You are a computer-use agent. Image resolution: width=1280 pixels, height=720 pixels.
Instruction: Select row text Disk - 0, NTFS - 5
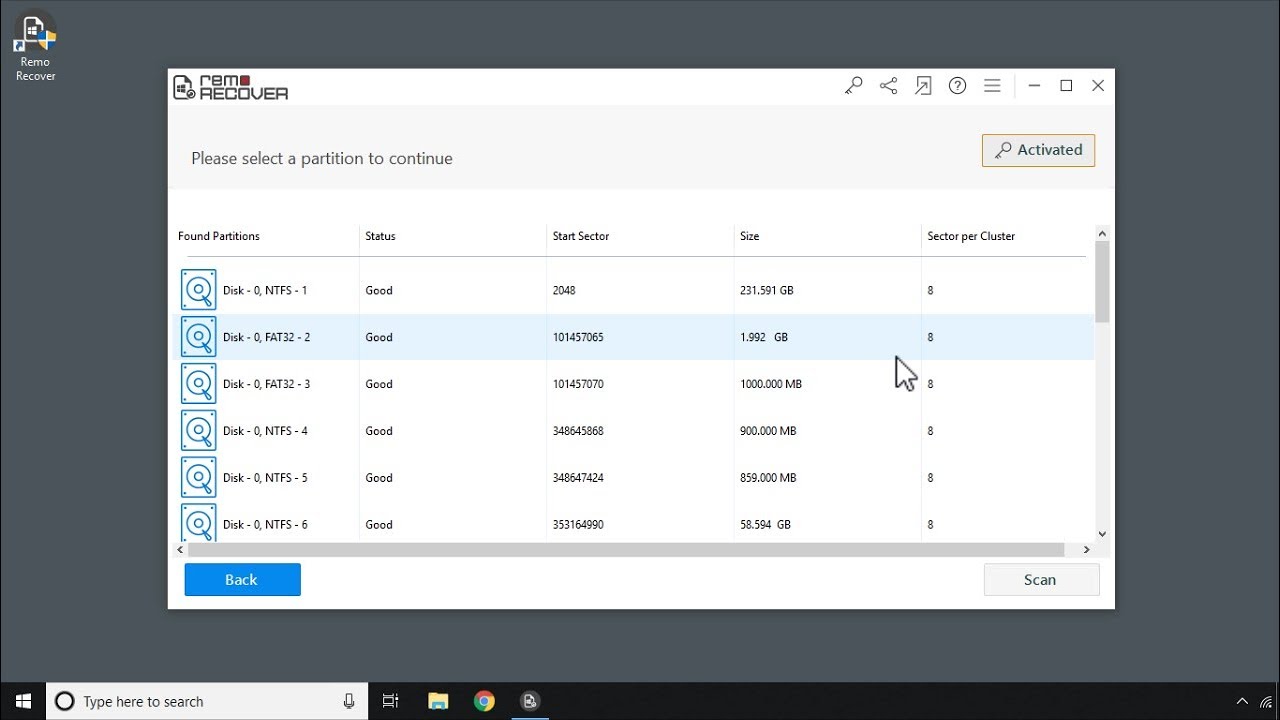(x=265, y=478)
